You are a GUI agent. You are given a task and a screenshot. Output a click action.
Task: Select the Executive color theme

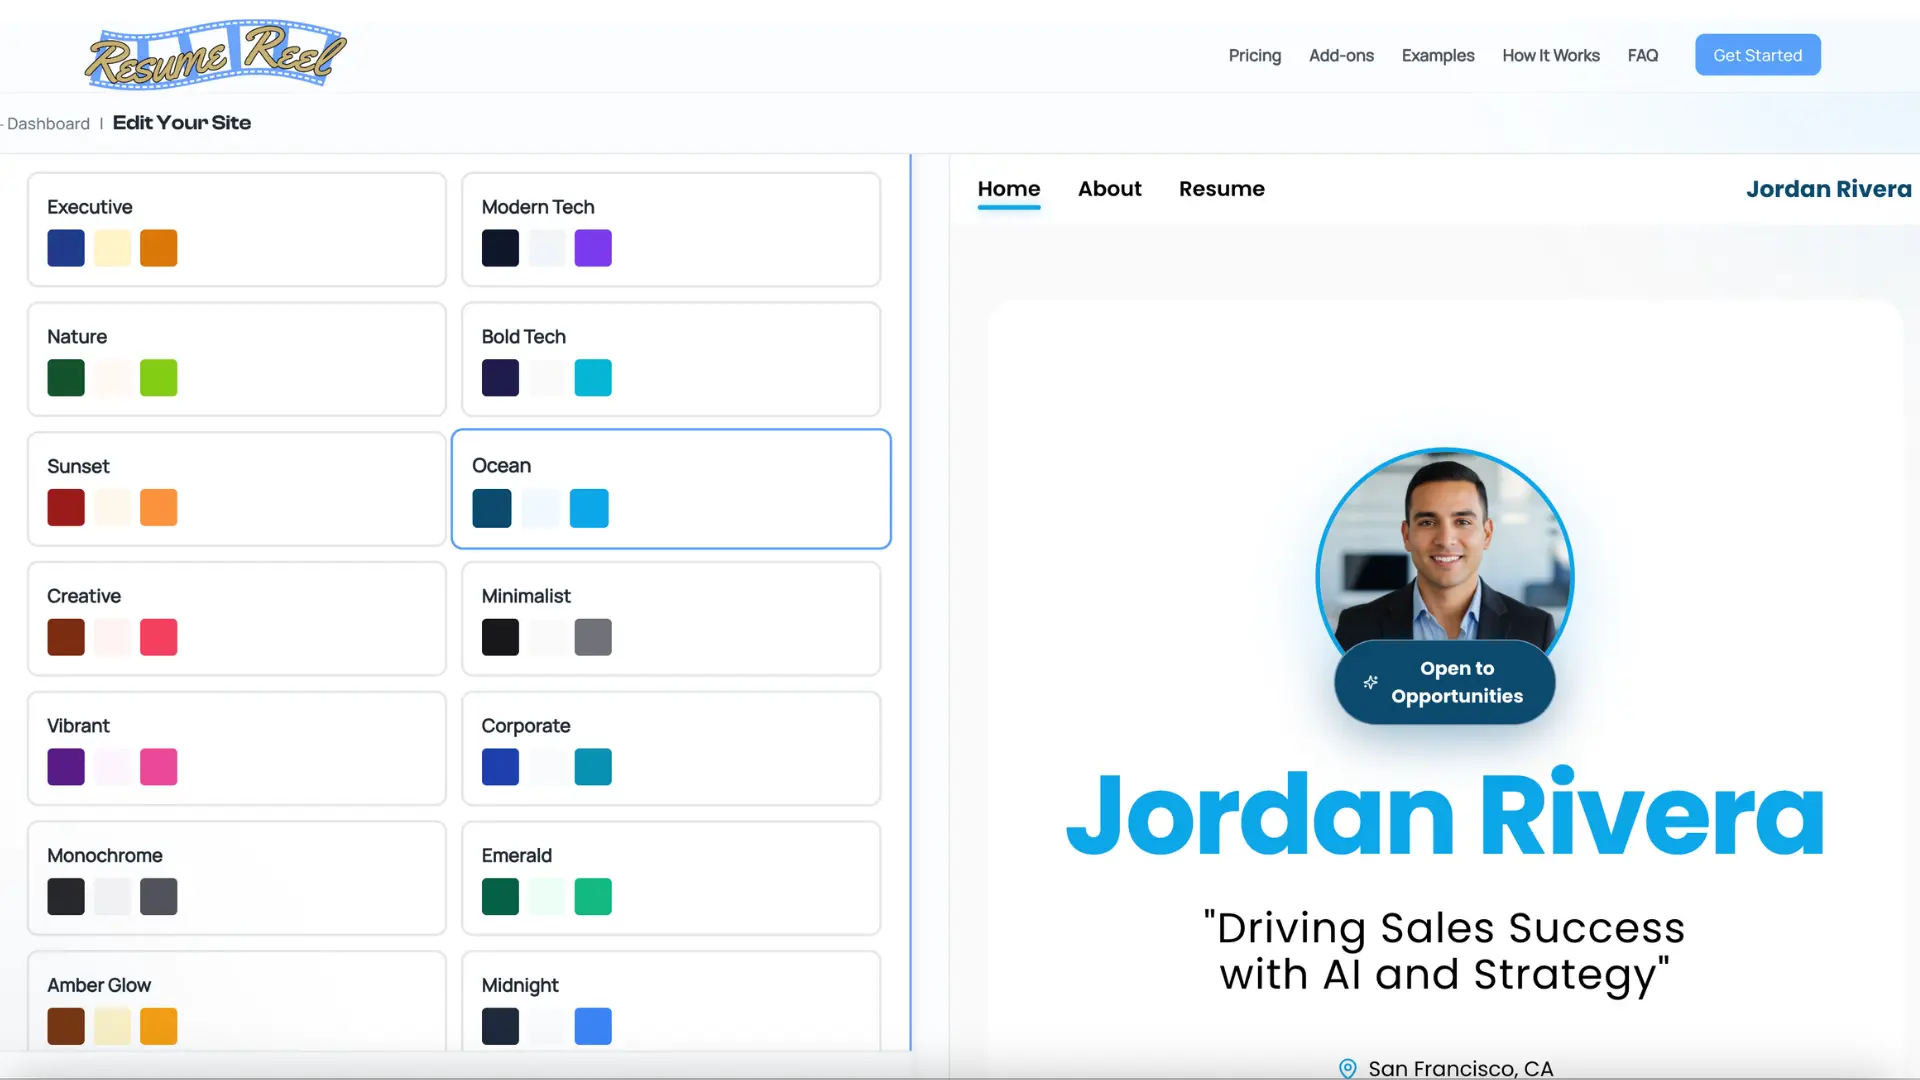236,229
